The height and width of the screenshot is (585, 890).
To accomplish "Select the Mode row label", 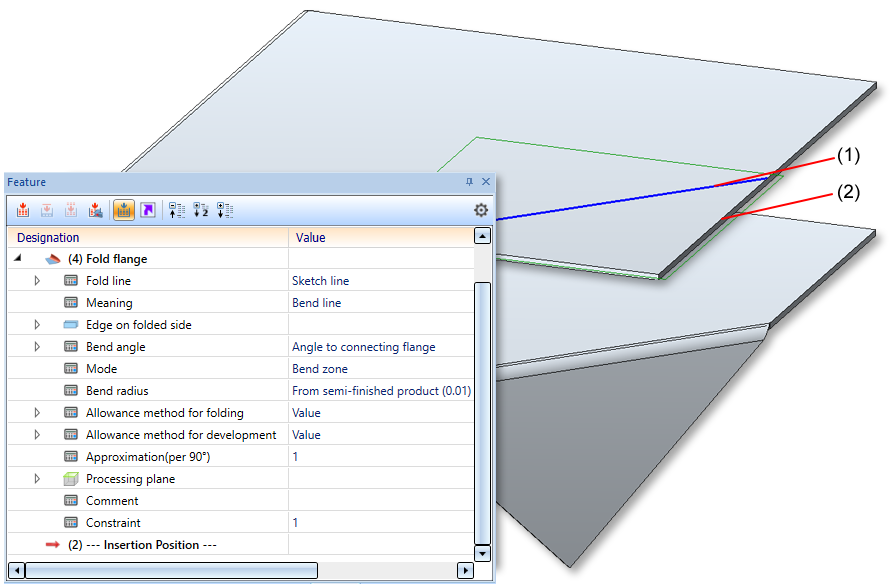I will (x=101, y=369).
